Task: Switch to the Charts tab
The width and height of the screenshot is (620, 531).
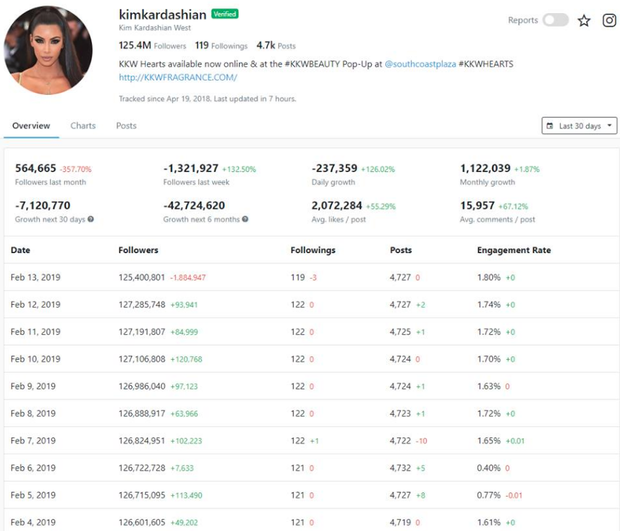Action: click(83, 126)
